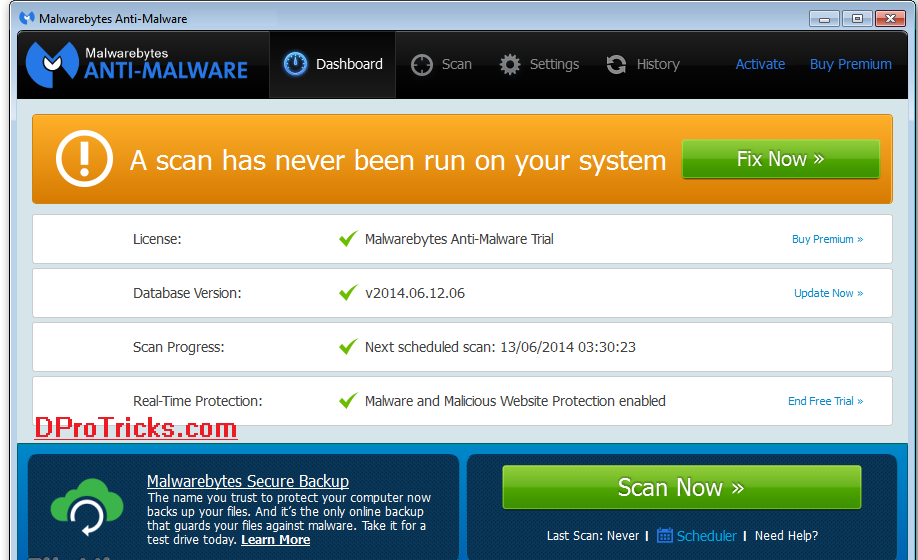Click the 'Database Version:' label
918x560 pixels.
click(187, 293)
